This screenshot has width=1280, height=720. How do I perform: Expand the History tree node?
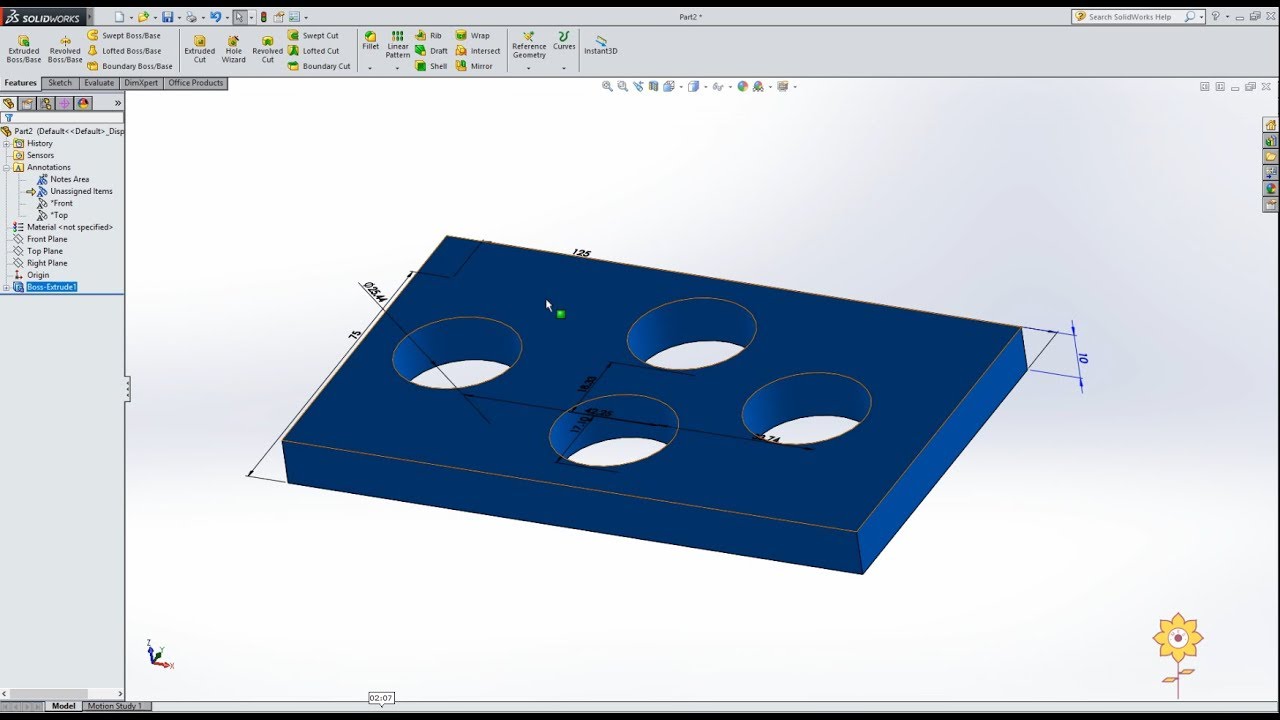(6, 144)
